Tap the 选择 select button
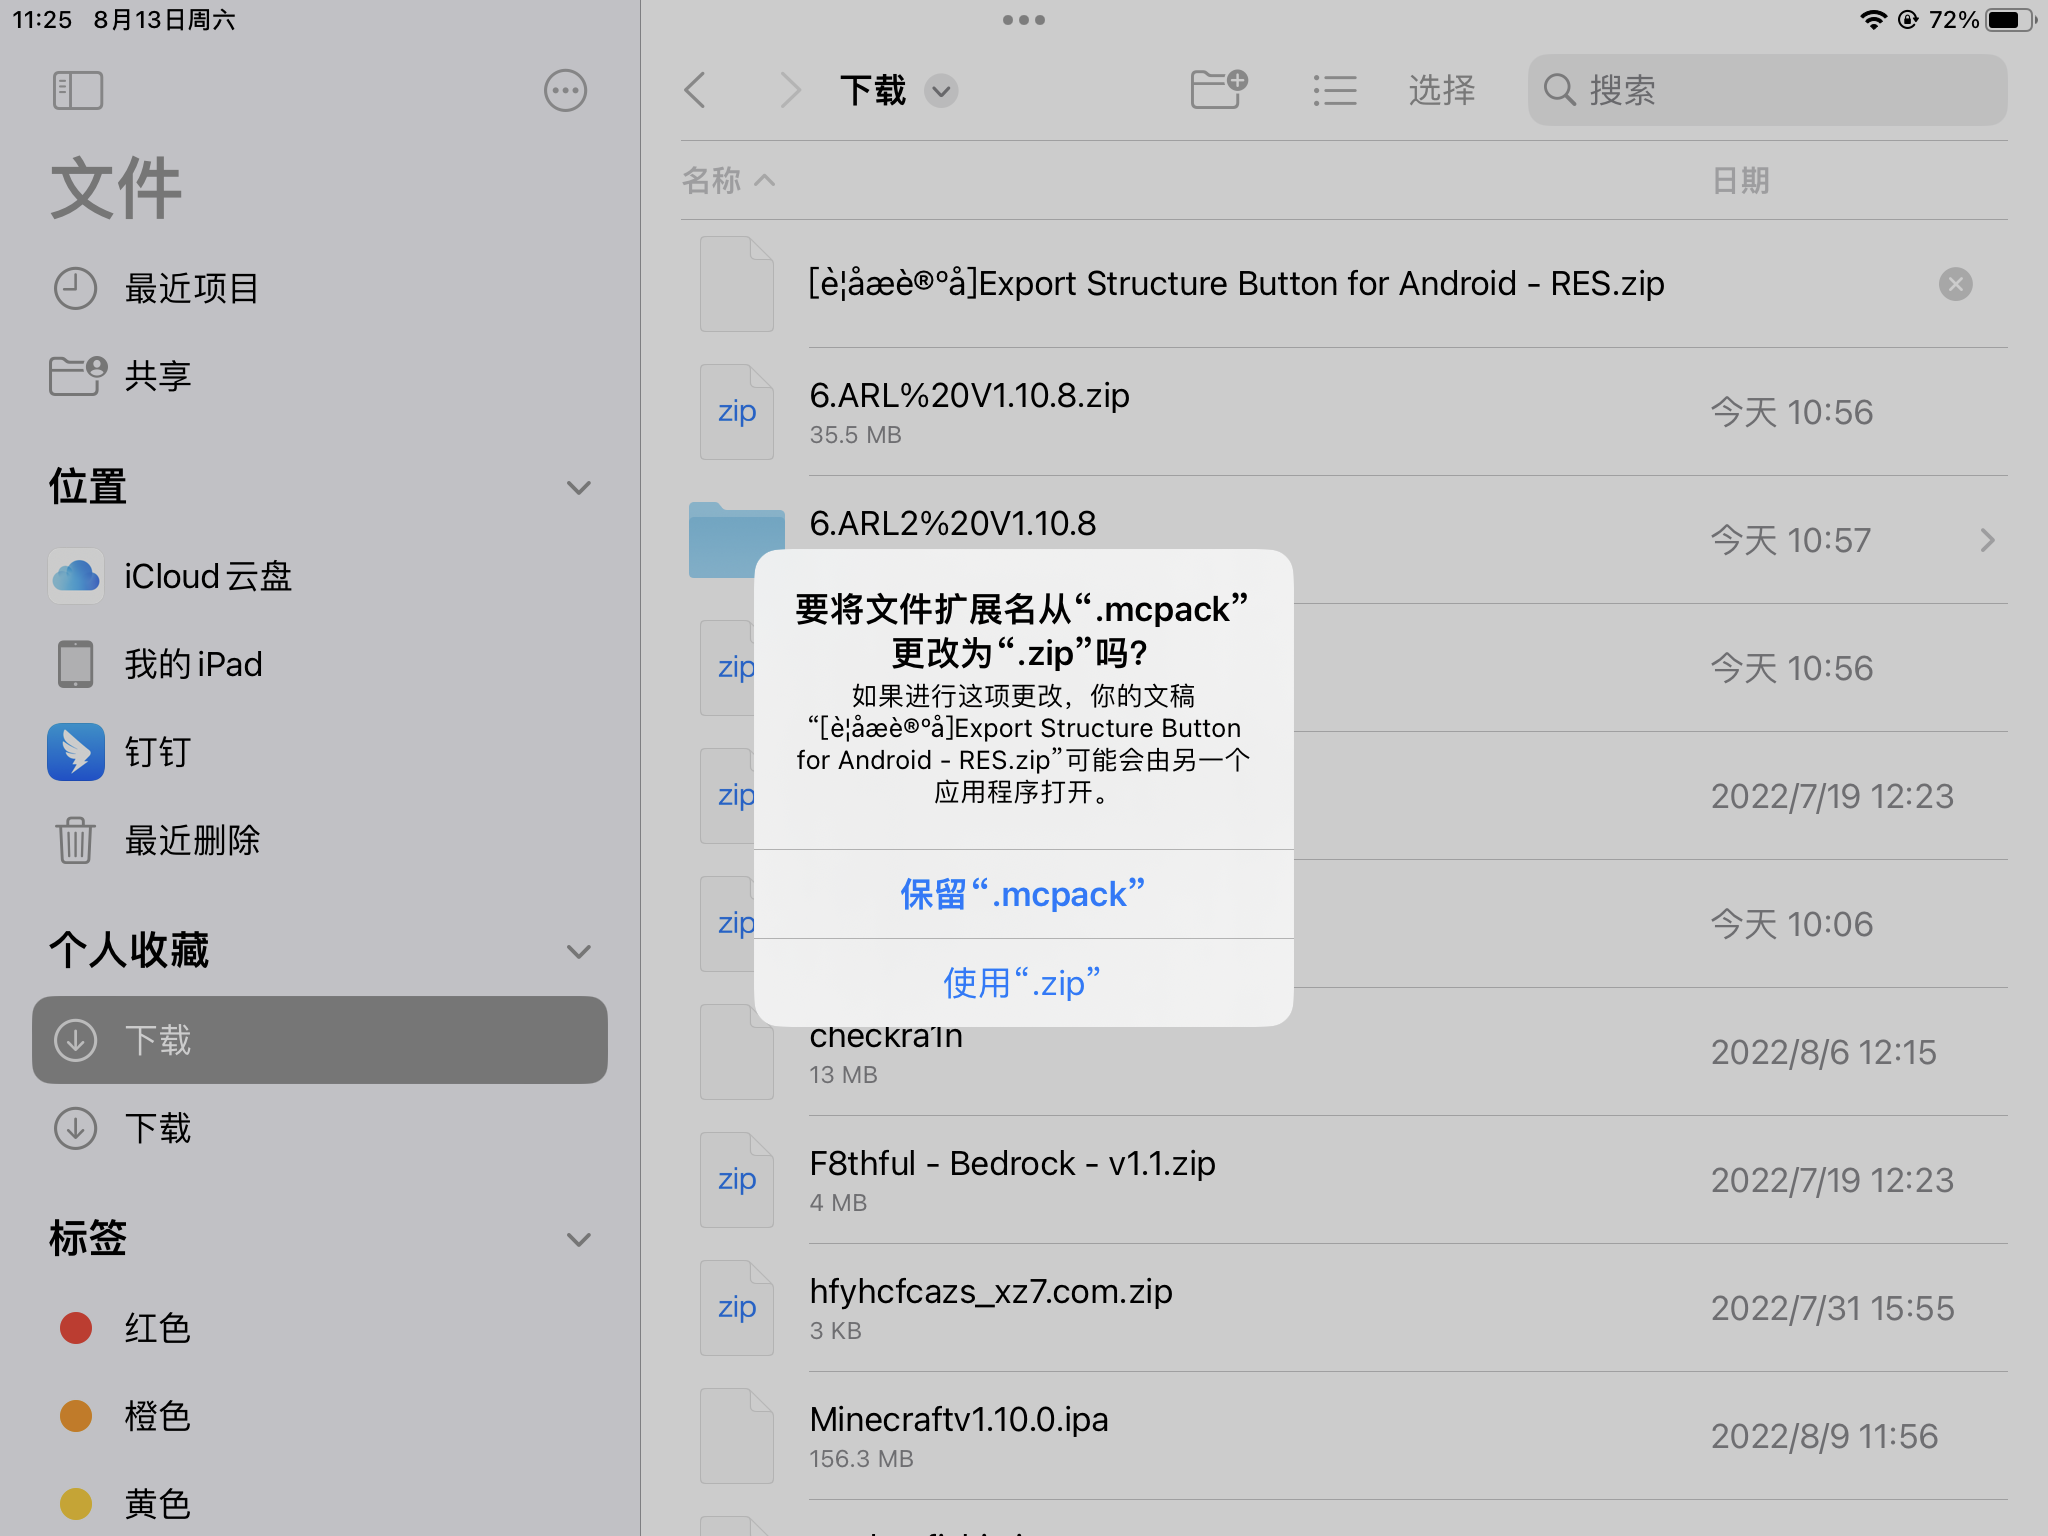Screen dimensions: 2048x1536 pyautogui.click(x=1441, y=90)
